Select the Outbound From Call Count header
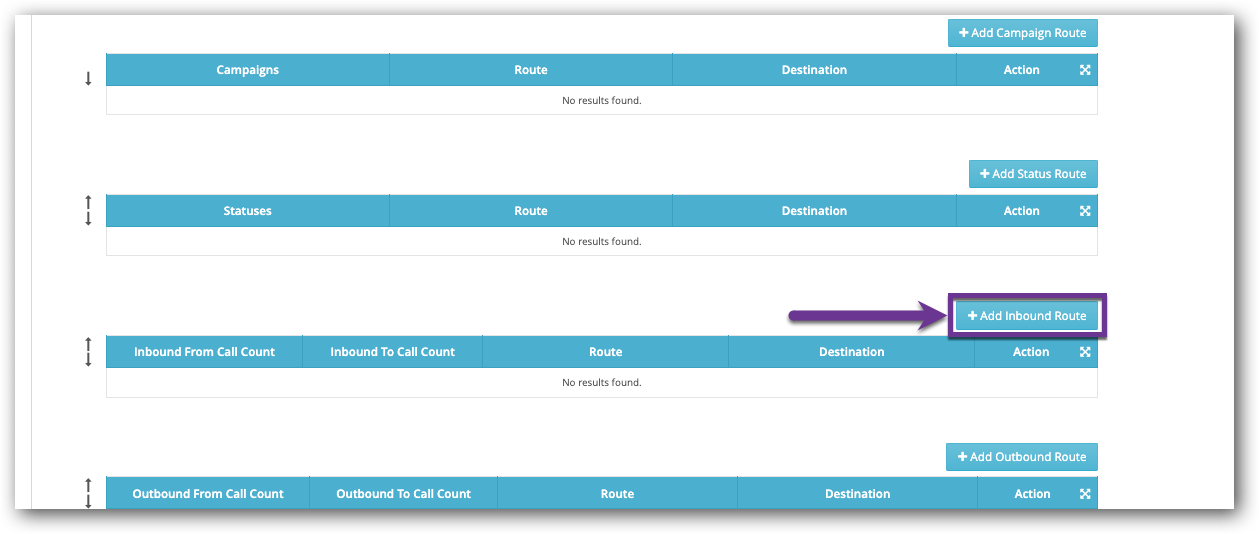 (208, 494)
